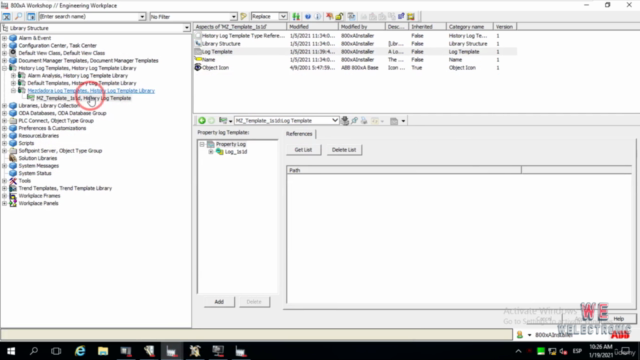Click the blue question mark help icon
The height and width of the screenshot is (360, 640).
click(x=308, y=17)
